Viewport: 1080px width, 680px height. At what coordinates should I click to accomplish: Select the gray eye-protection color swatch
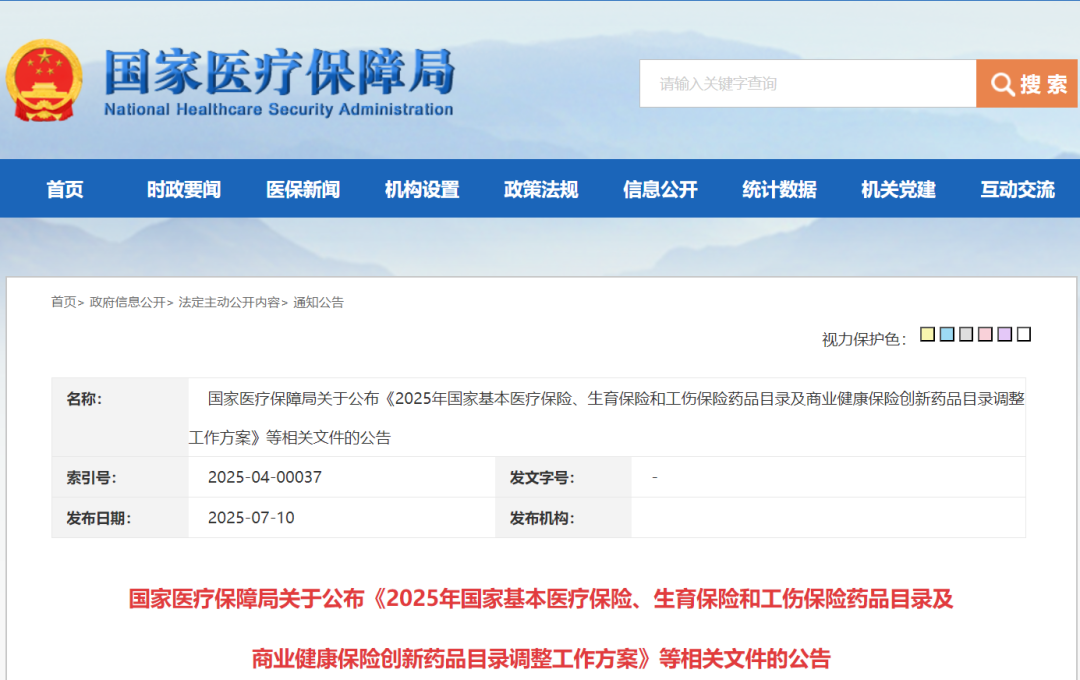[966, 334]
